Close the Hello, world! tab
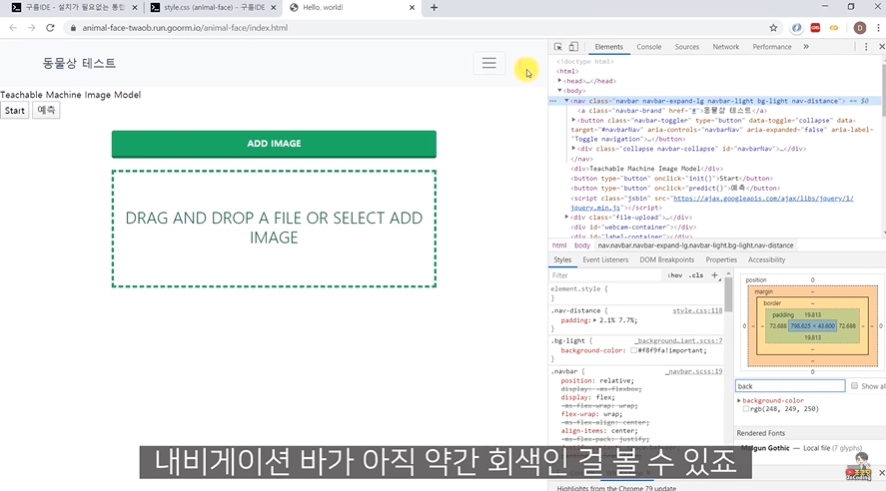The width and height of the screenshot is (886, 491). [412, 7]
